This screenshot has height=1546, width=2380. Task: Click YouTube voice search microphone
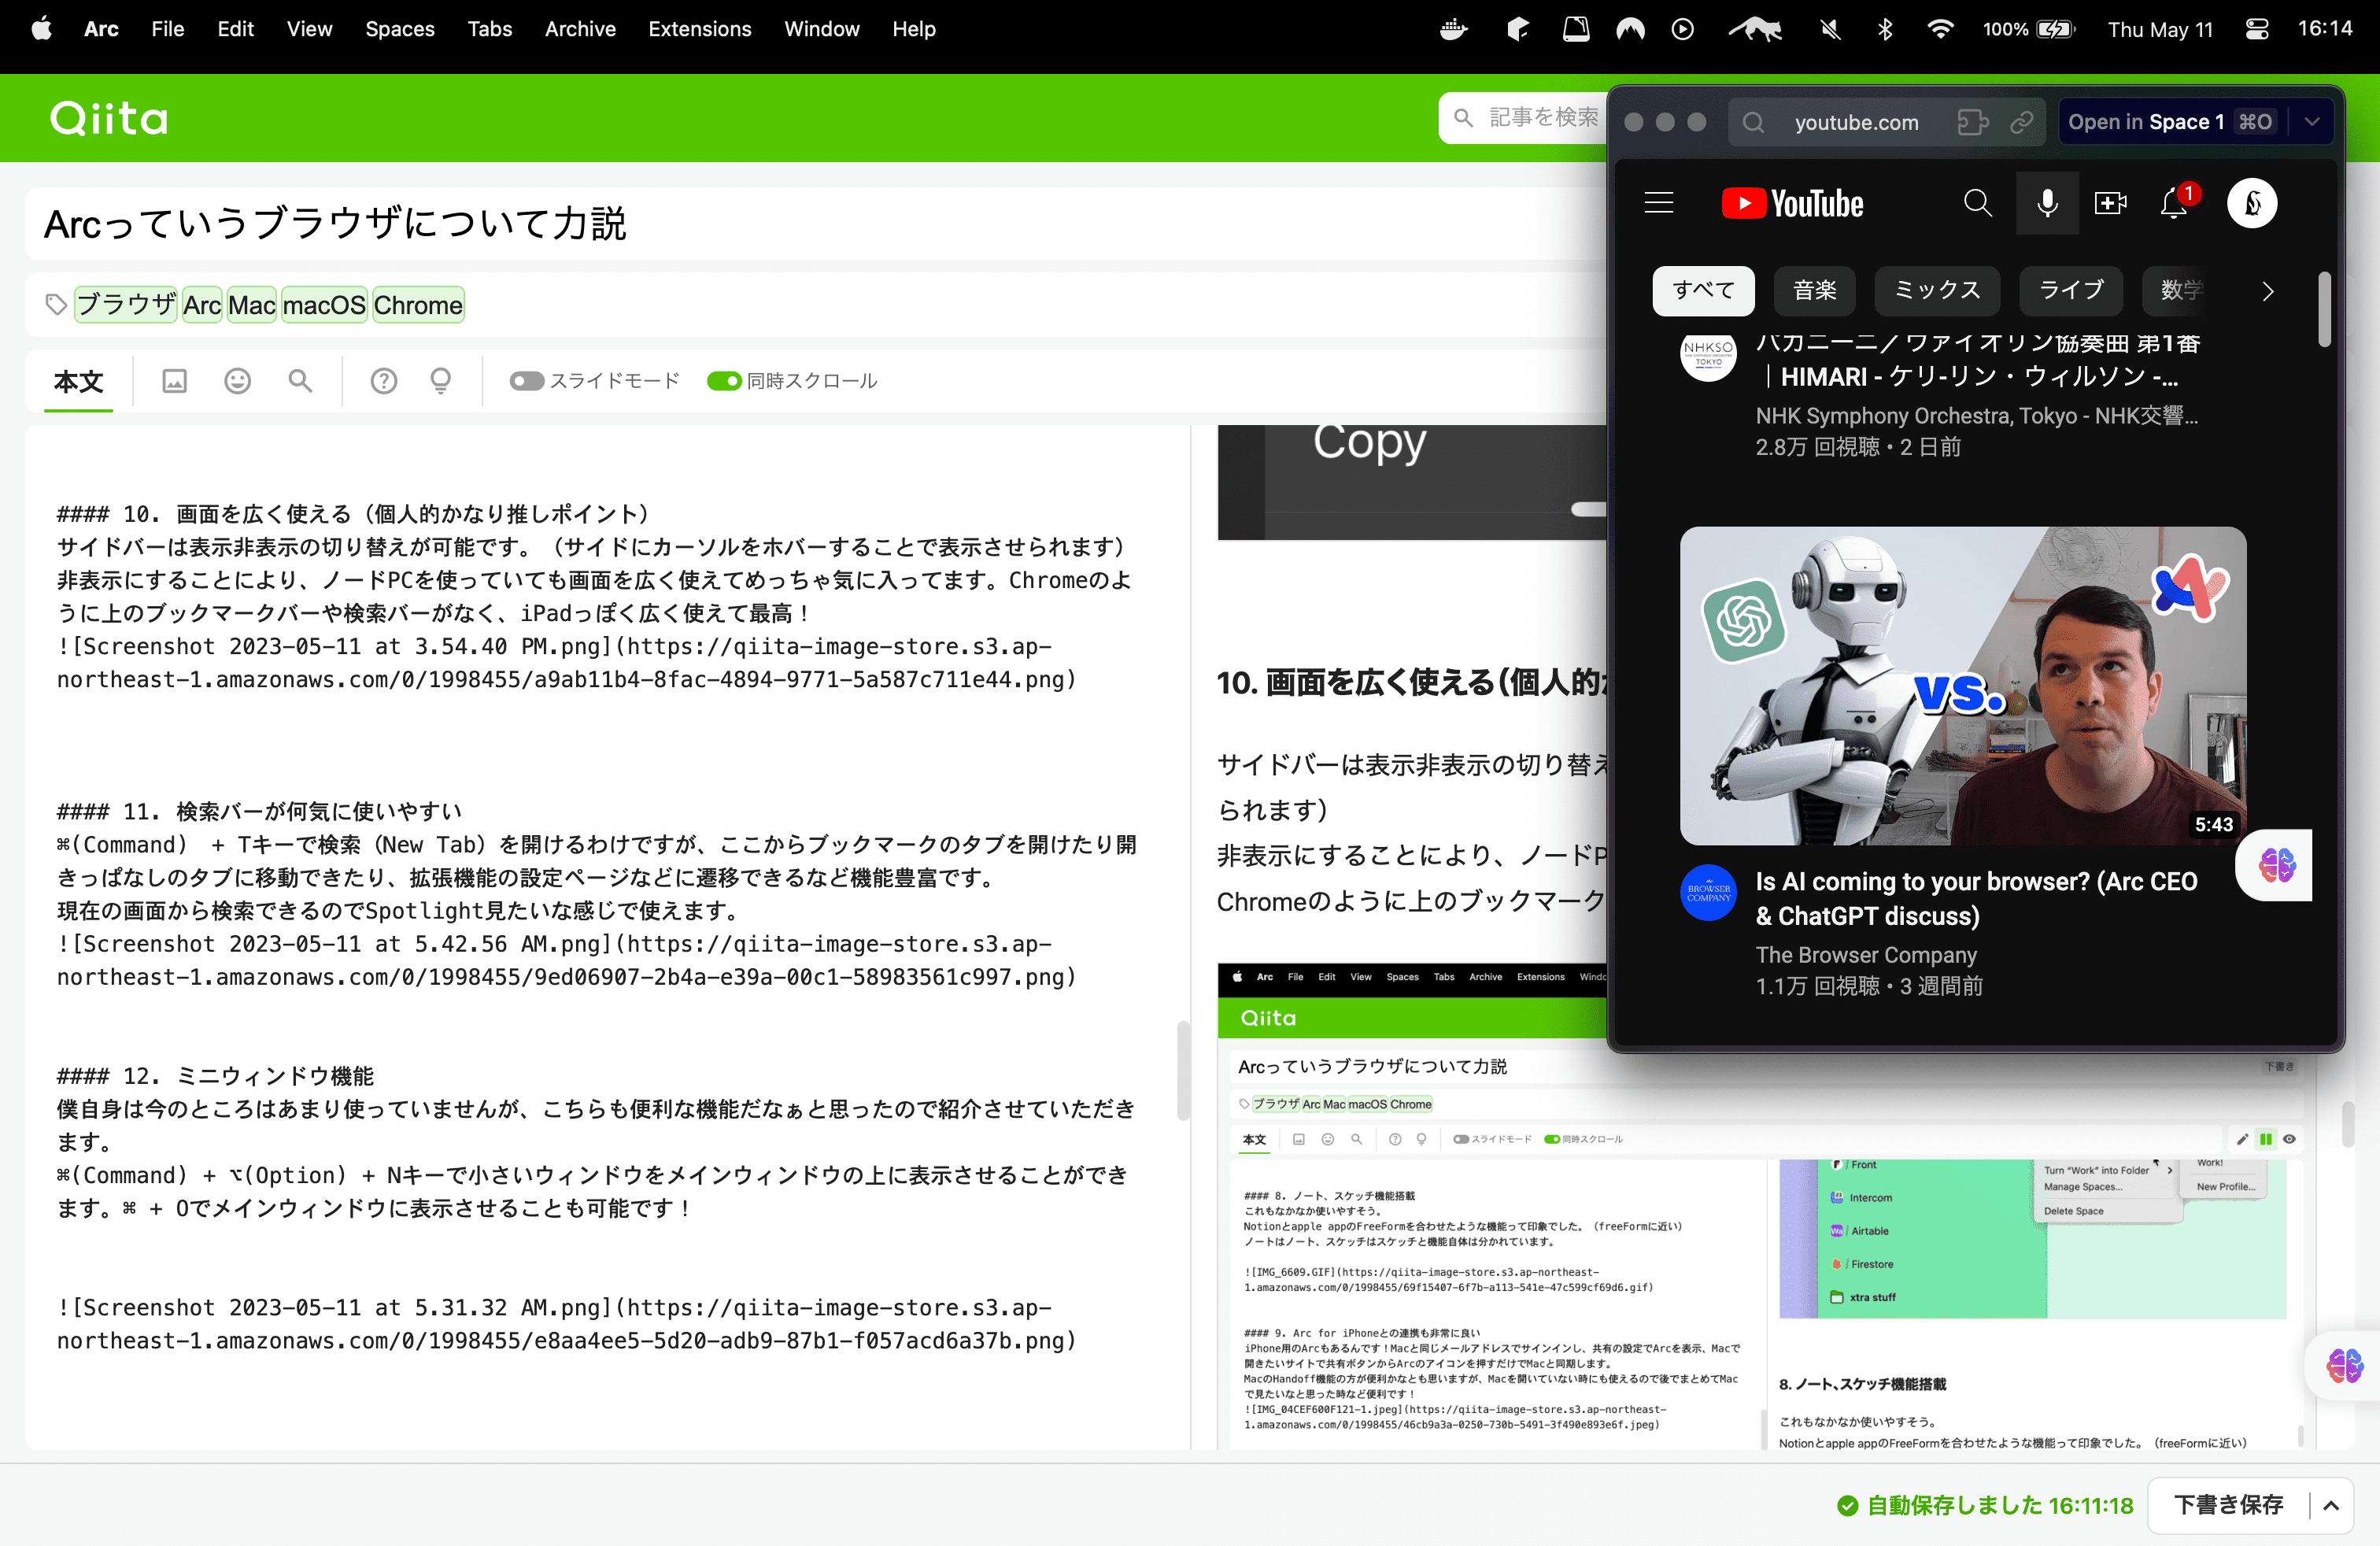pyautogui.click(x=2047, y=204)
